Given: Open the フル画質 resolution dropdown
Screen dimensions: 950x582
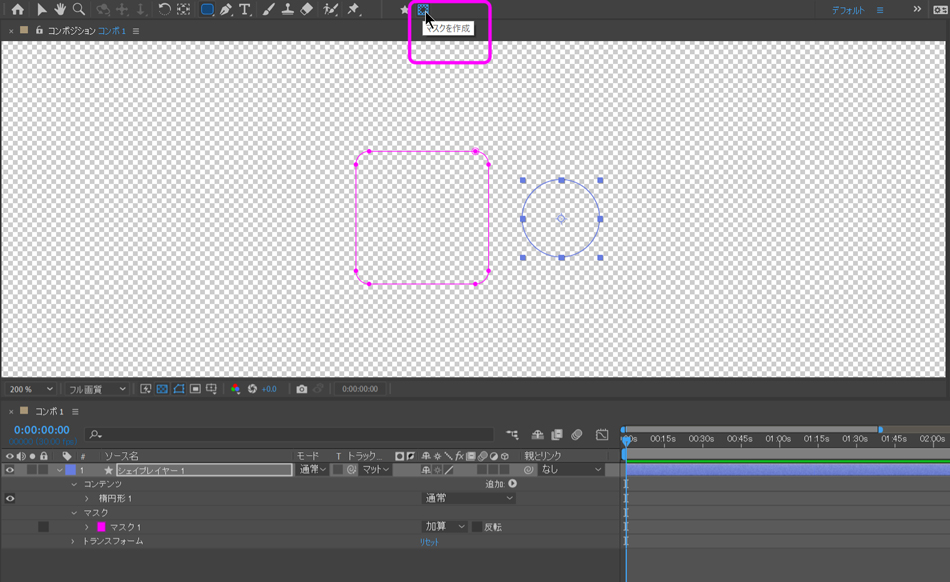Looking at the screenshot, I should tap(97, 389).
